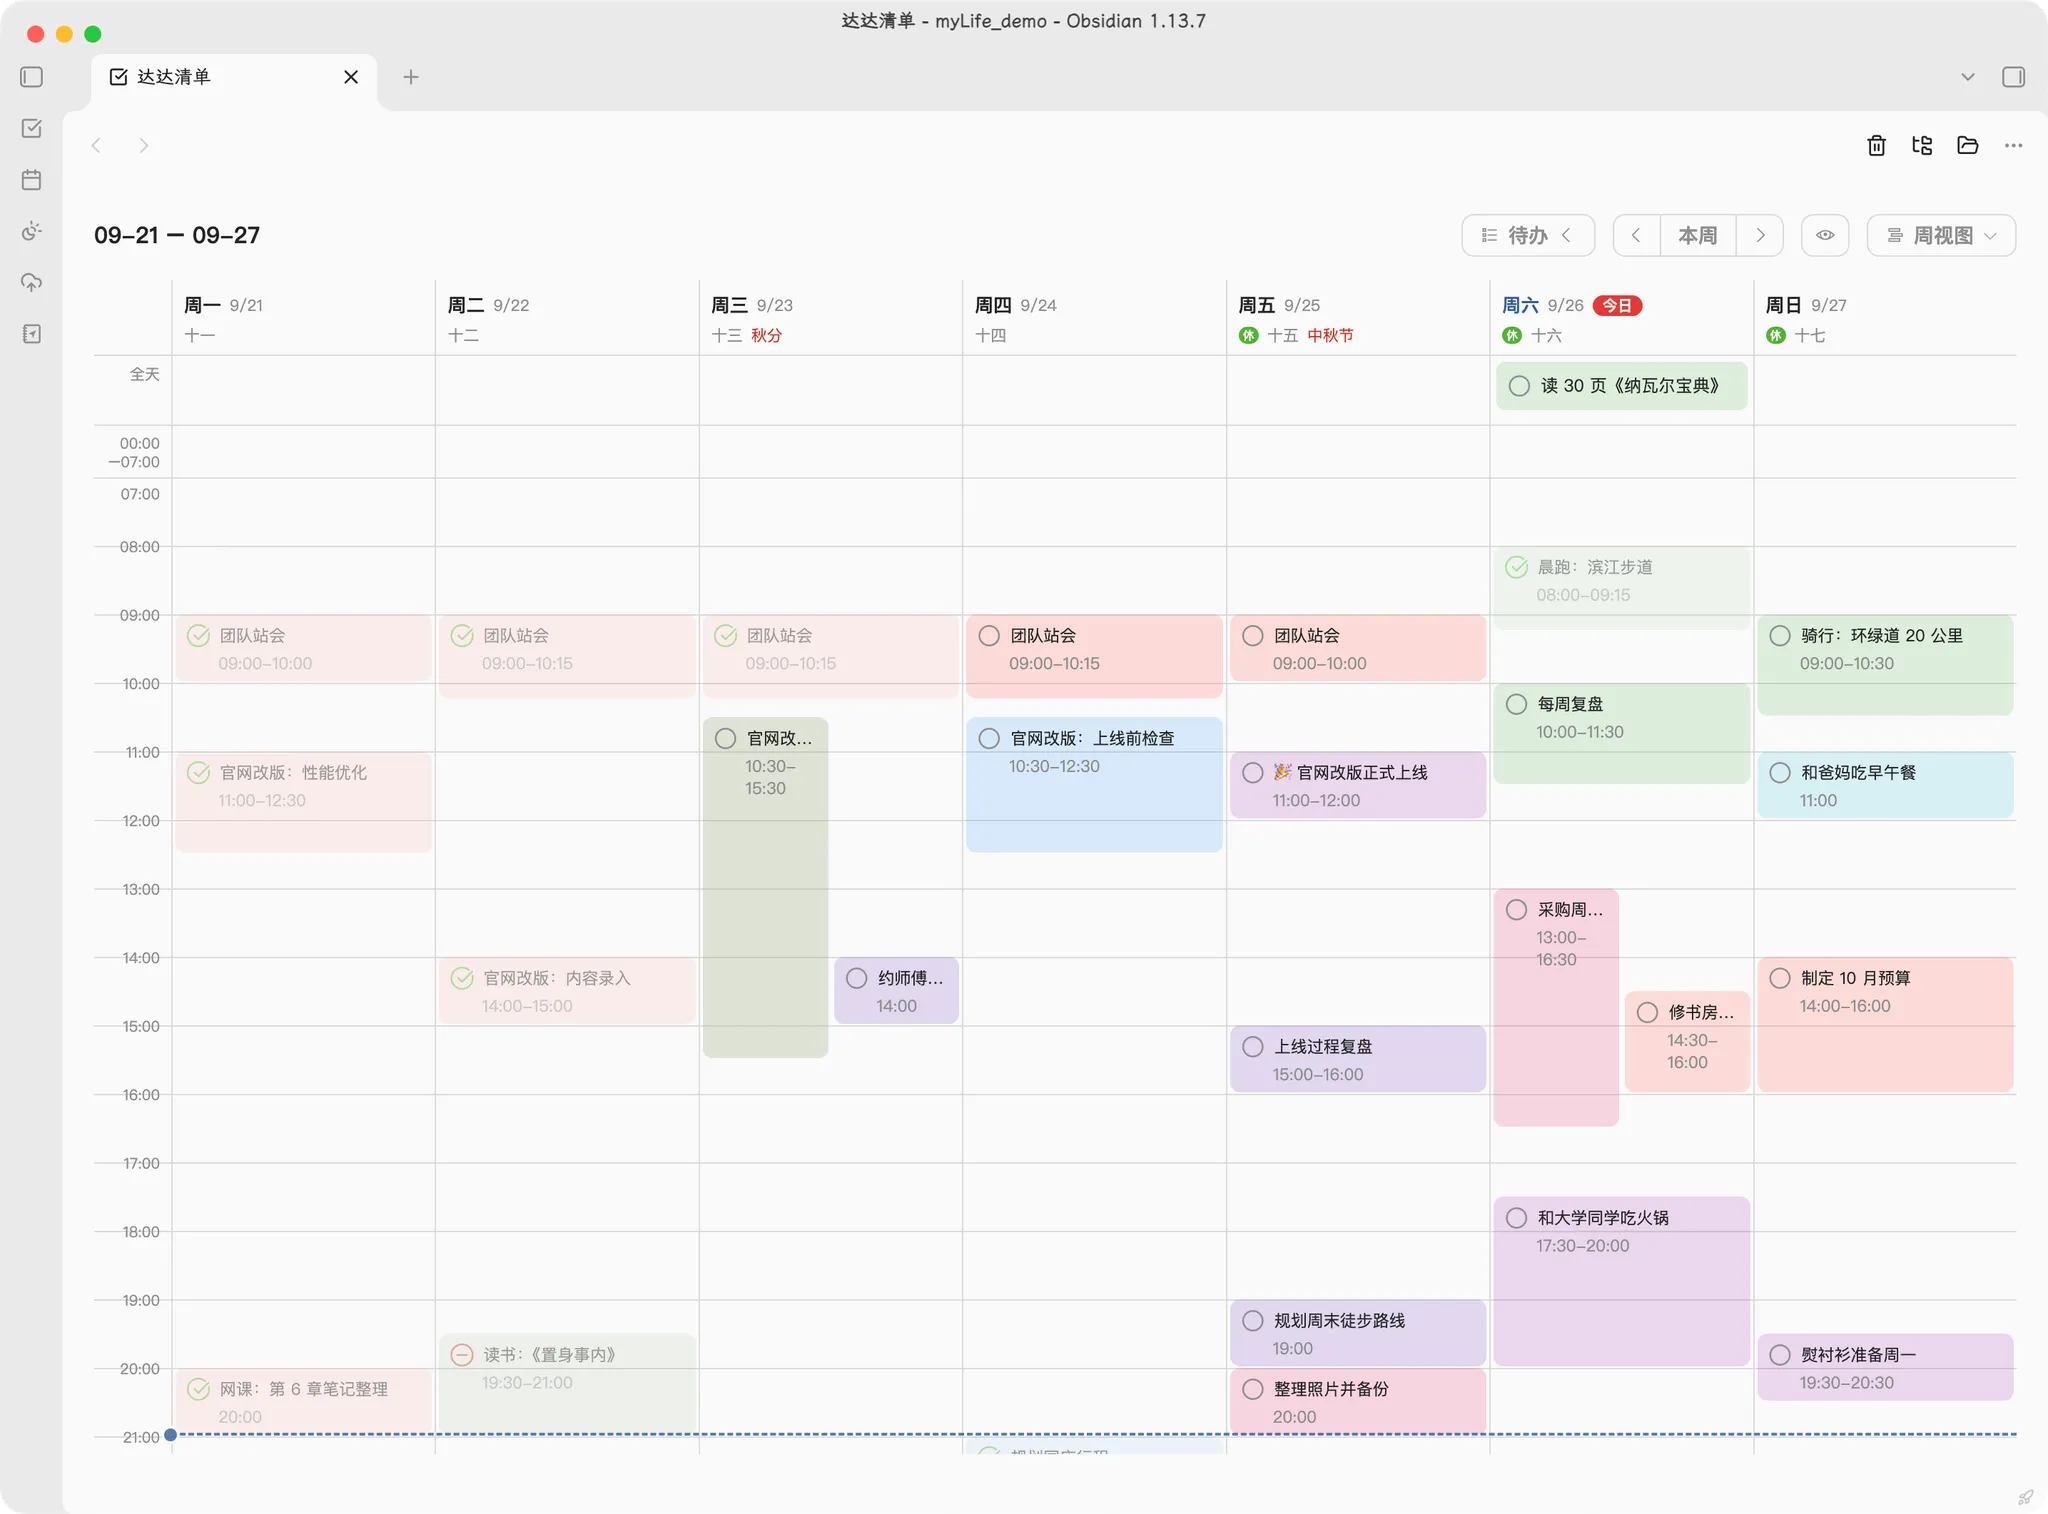Toggle the eye visibility button

click(x=1825, y=236)
